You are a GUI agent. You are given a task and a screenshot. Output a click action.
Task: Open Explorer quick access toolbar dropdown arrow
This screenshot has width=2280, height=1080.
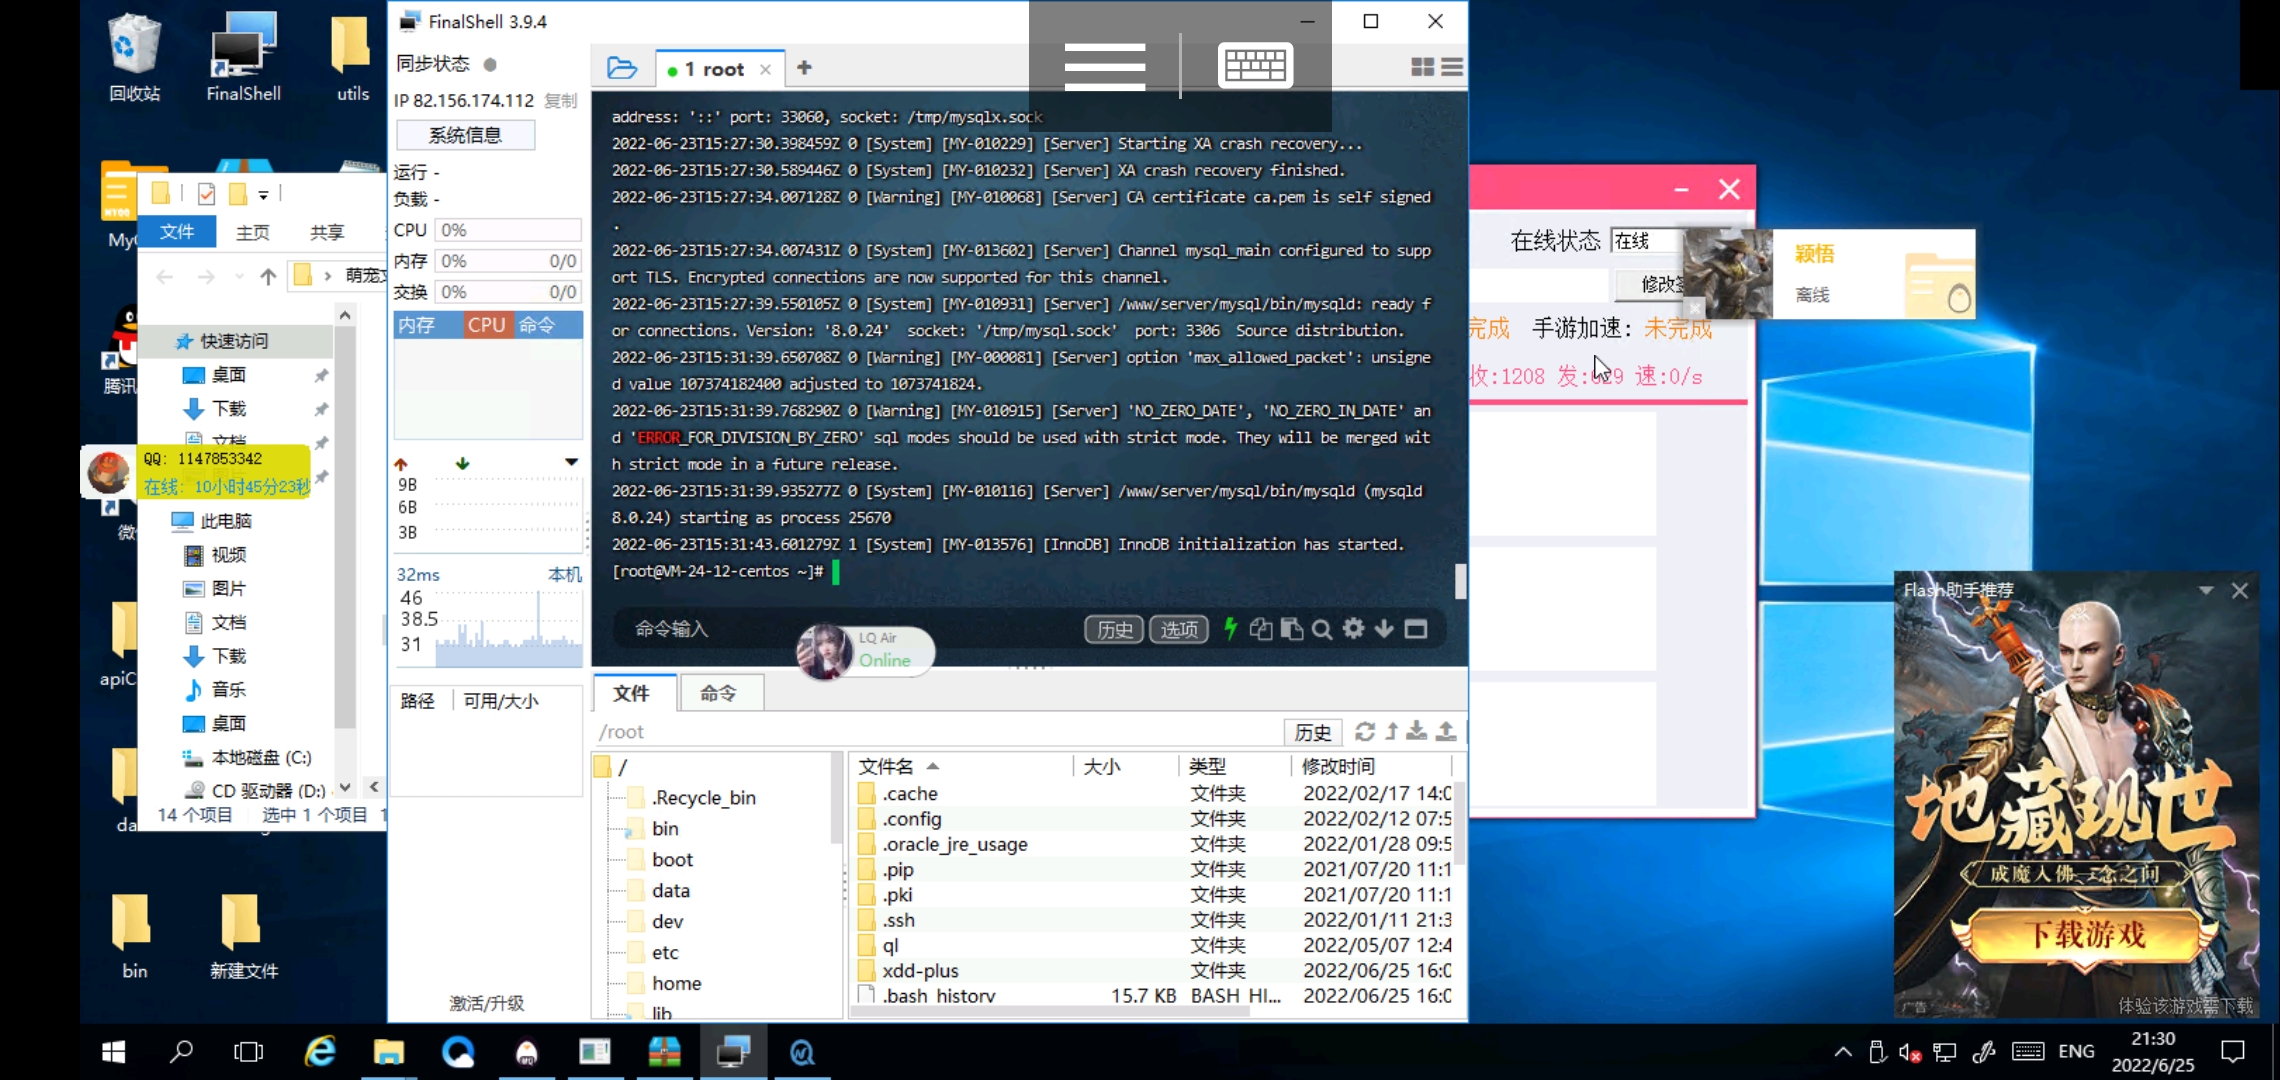pos(263,194)
